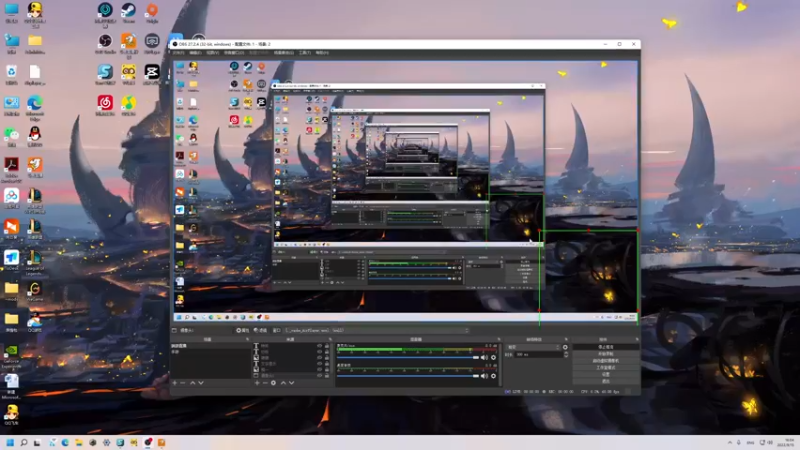The height and width of the screenshot is (450, 800).
Task: Open File Explorer from the taskbar
Action: tap(79, 442)
